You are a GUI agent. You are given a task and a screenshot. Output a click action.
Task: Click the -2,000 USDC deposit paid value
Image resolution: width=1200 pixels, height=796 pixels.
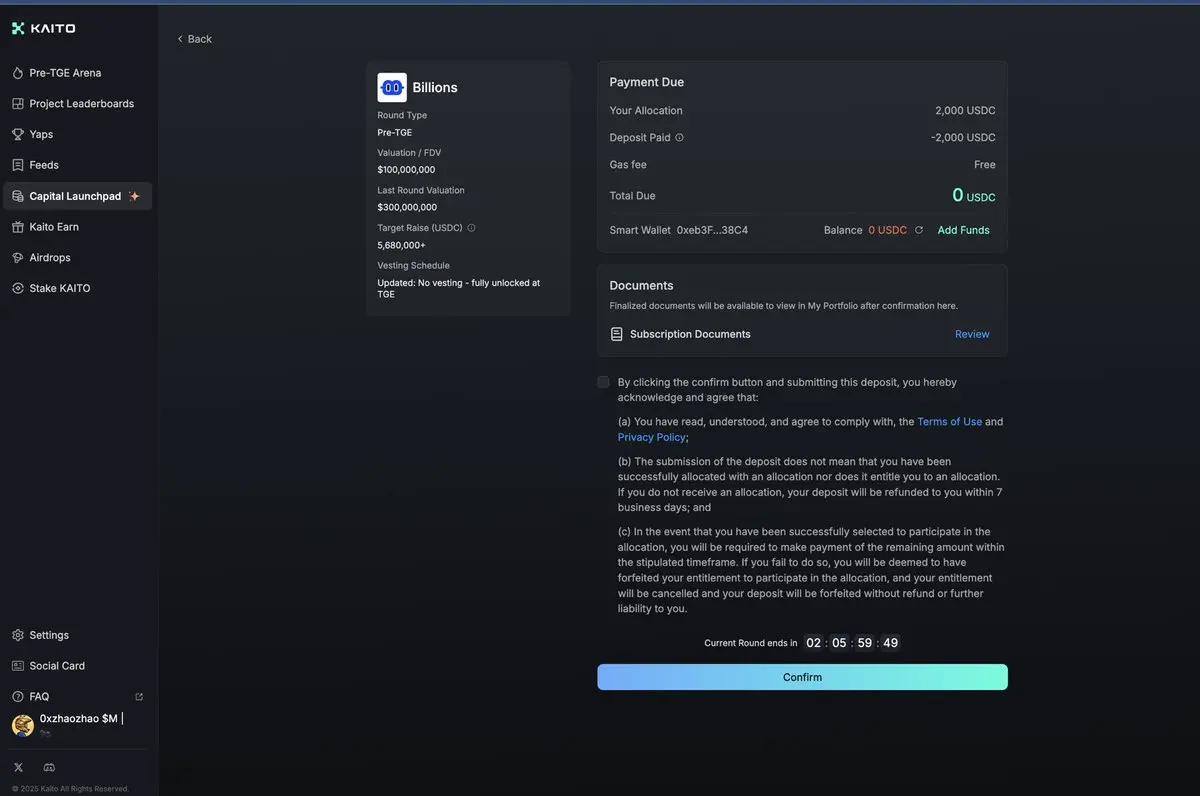(963, 138)
